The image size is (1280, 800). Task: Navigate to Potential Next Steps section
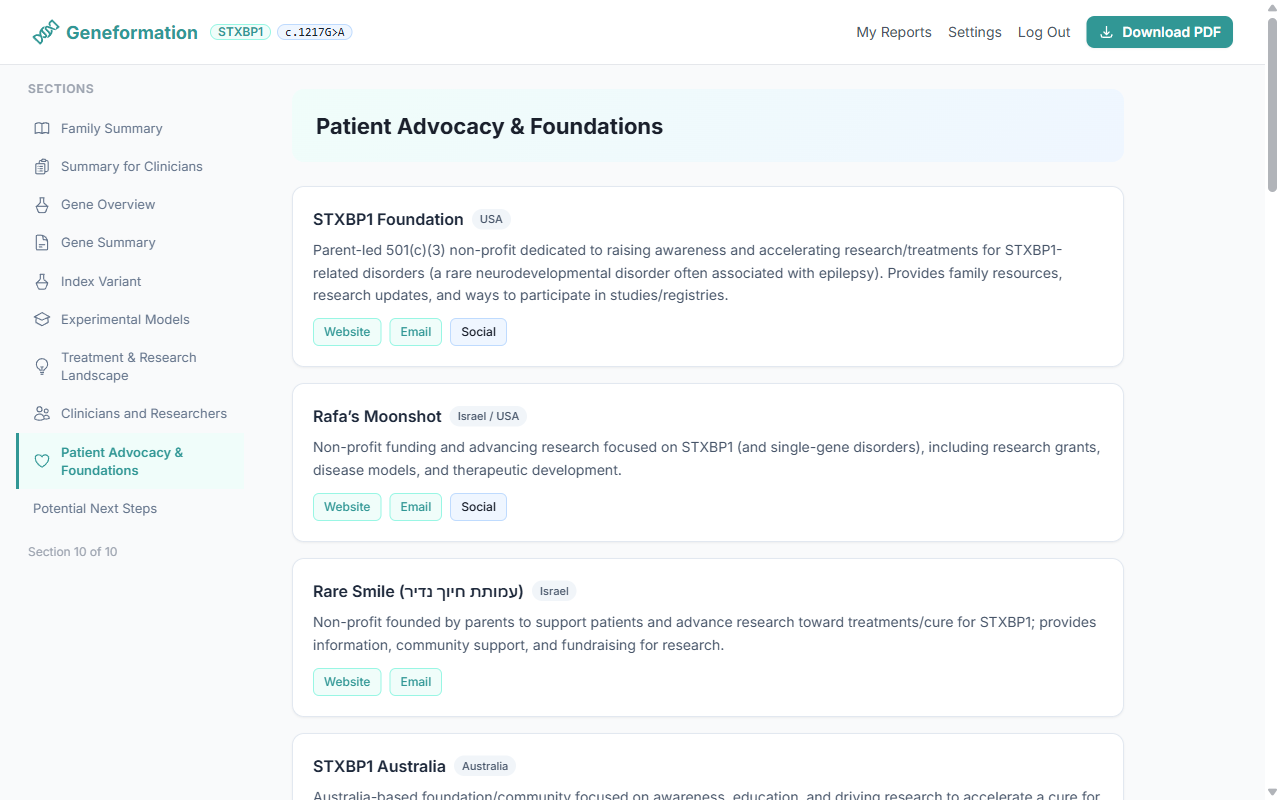[94, 508]
